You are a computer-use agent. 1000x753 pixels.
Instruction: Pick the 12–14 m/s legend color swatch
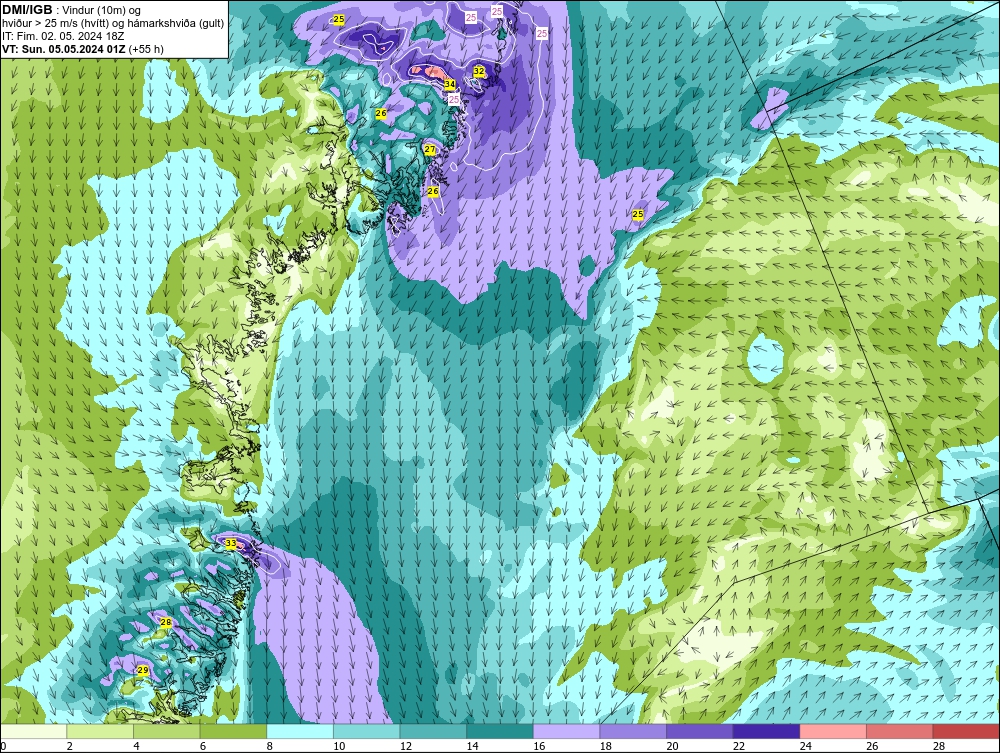pyautogui.click(x=433, y=731)
